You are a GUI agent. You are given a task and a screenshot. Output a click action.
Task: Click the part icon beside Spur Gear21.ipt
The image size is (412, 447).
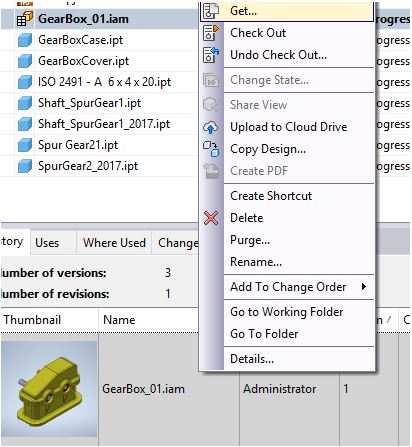click(25, 145)
